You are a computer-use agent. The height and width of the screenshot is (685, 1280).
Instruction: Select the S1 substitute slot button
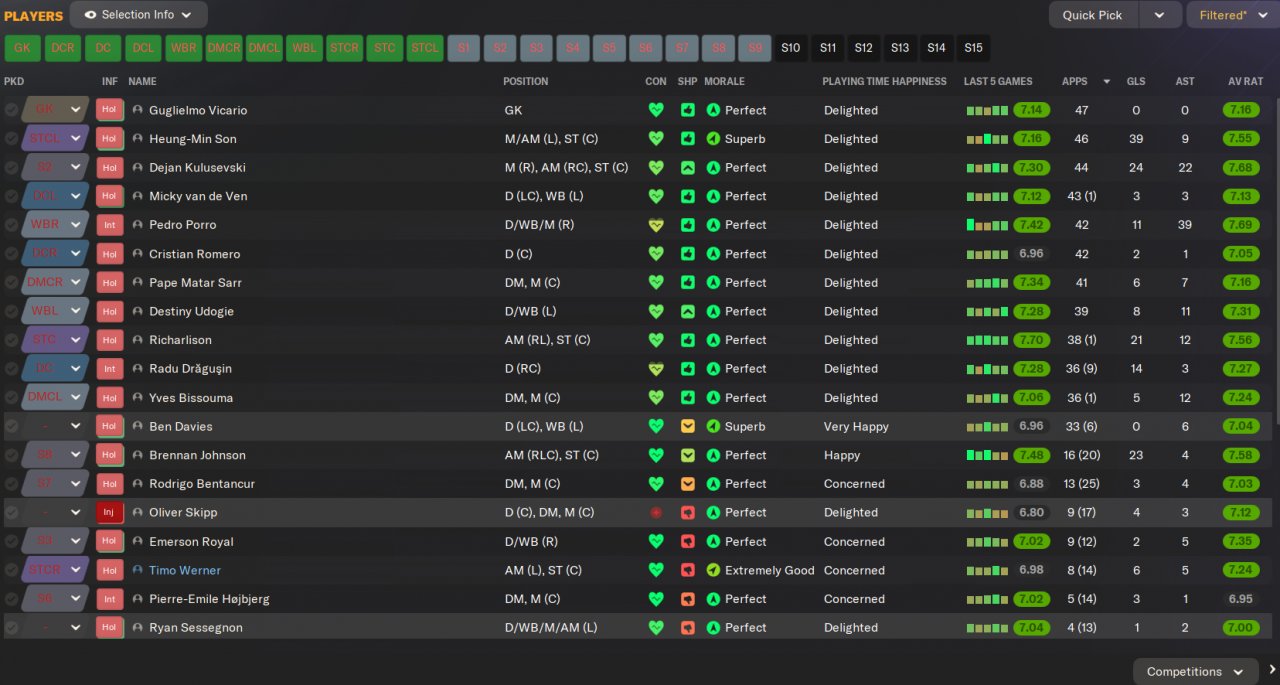click(464, 48)
